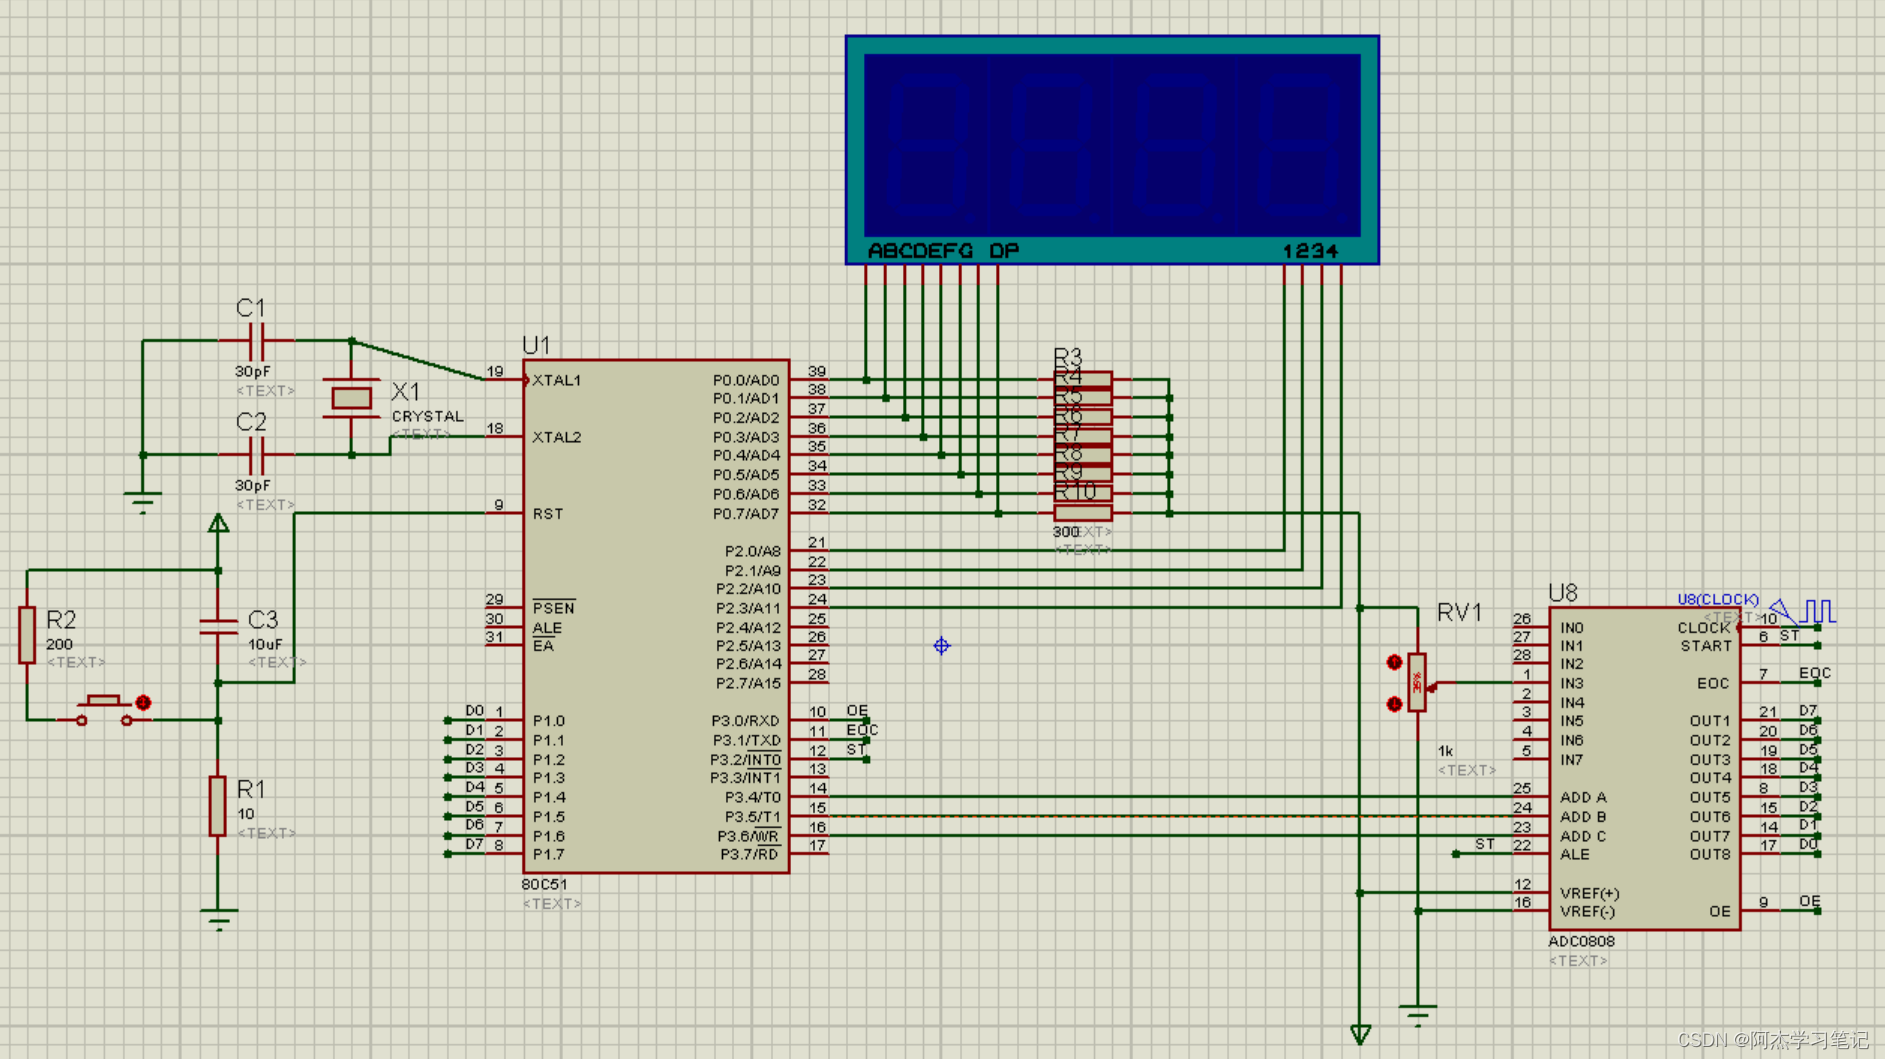Screen dimensions: 1885x1059
Task: Click the C1 capacitor symbol
Action: click(x=256, y=341)
